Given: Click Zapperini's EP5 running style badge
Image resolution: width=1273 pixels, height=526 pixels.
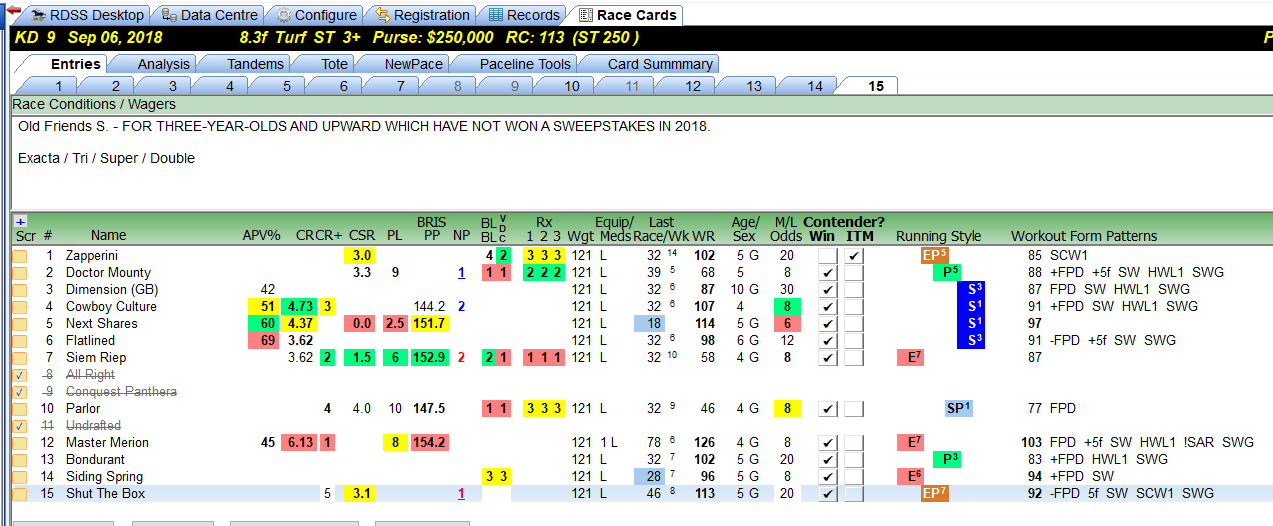Looking at the screenshot, I should pyautogui.click(x=935, y=256).
